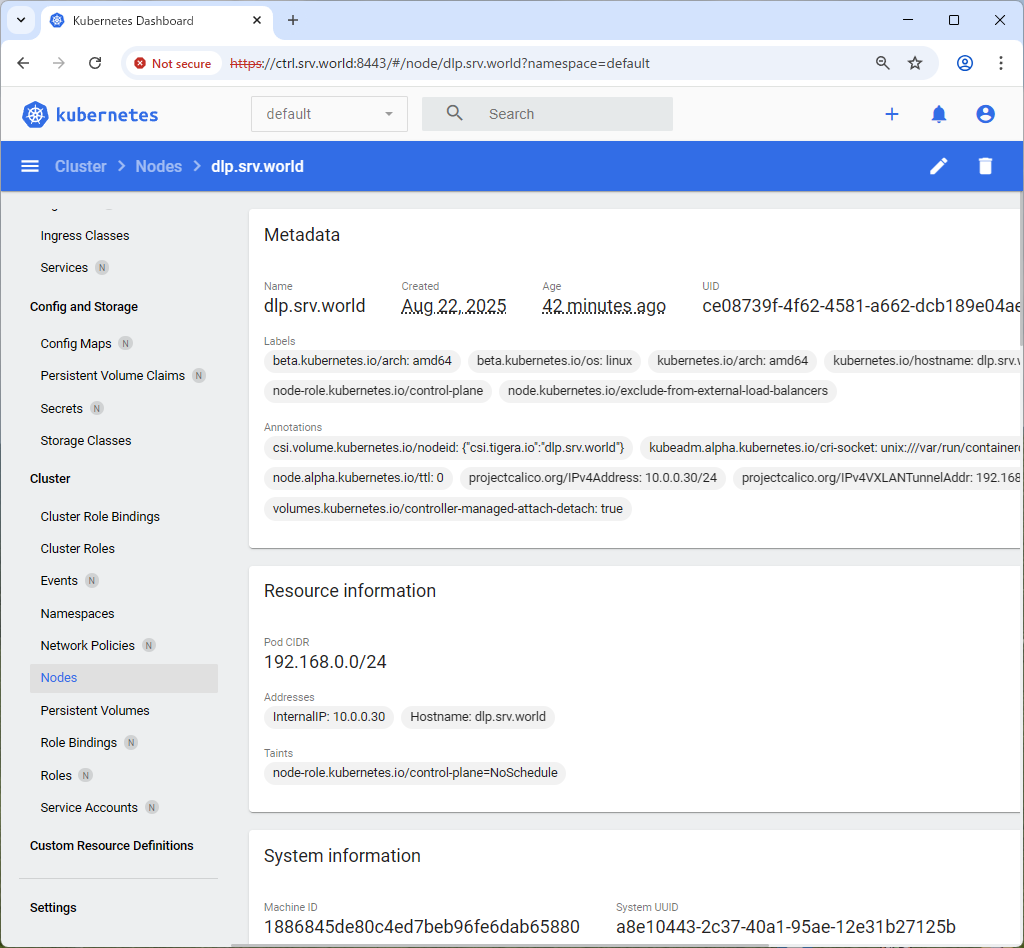Open the default namespace dropdown
The image size is (1024, 948).
329,114
